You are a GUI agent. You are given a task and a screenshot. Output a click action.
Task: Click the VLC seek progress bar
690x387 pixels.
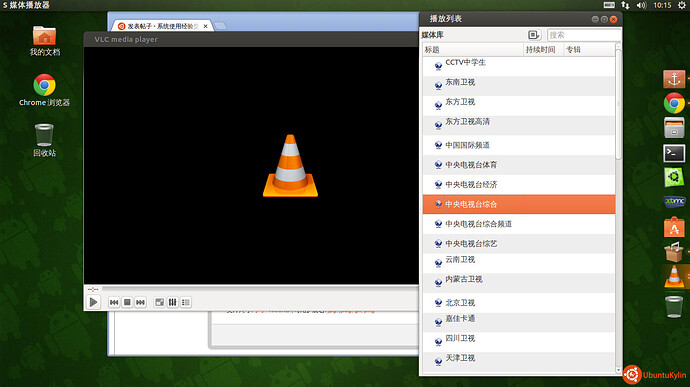tap(260, 289)
